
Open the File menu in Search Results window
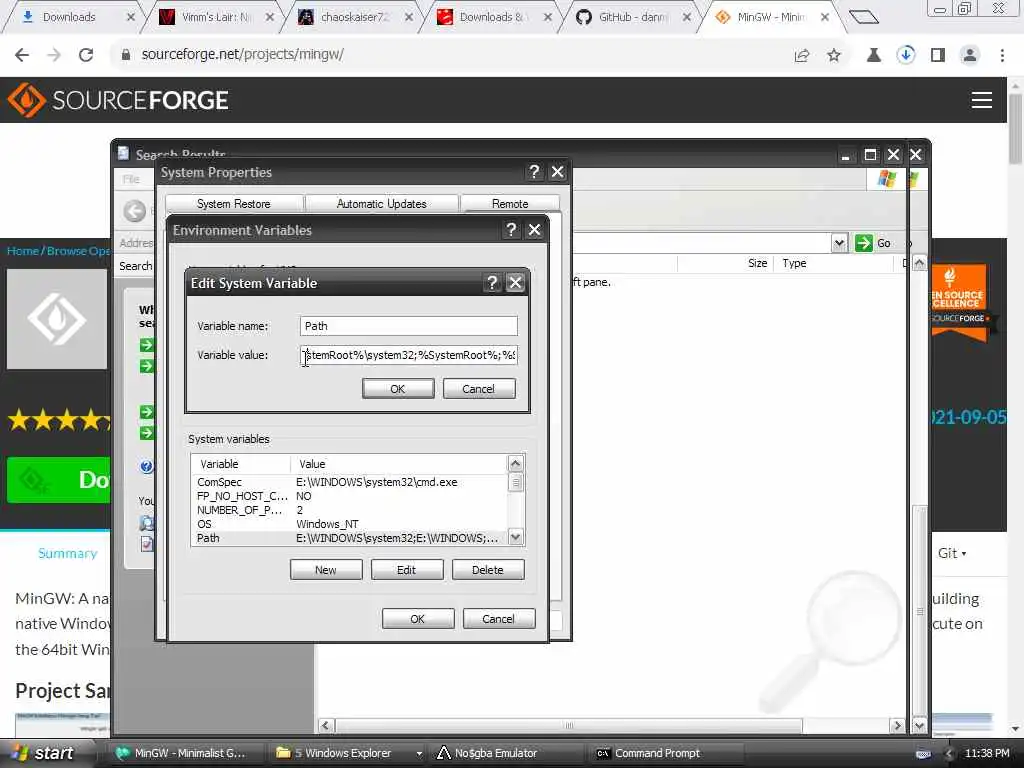pyautogui.click(x=131, y=179)
